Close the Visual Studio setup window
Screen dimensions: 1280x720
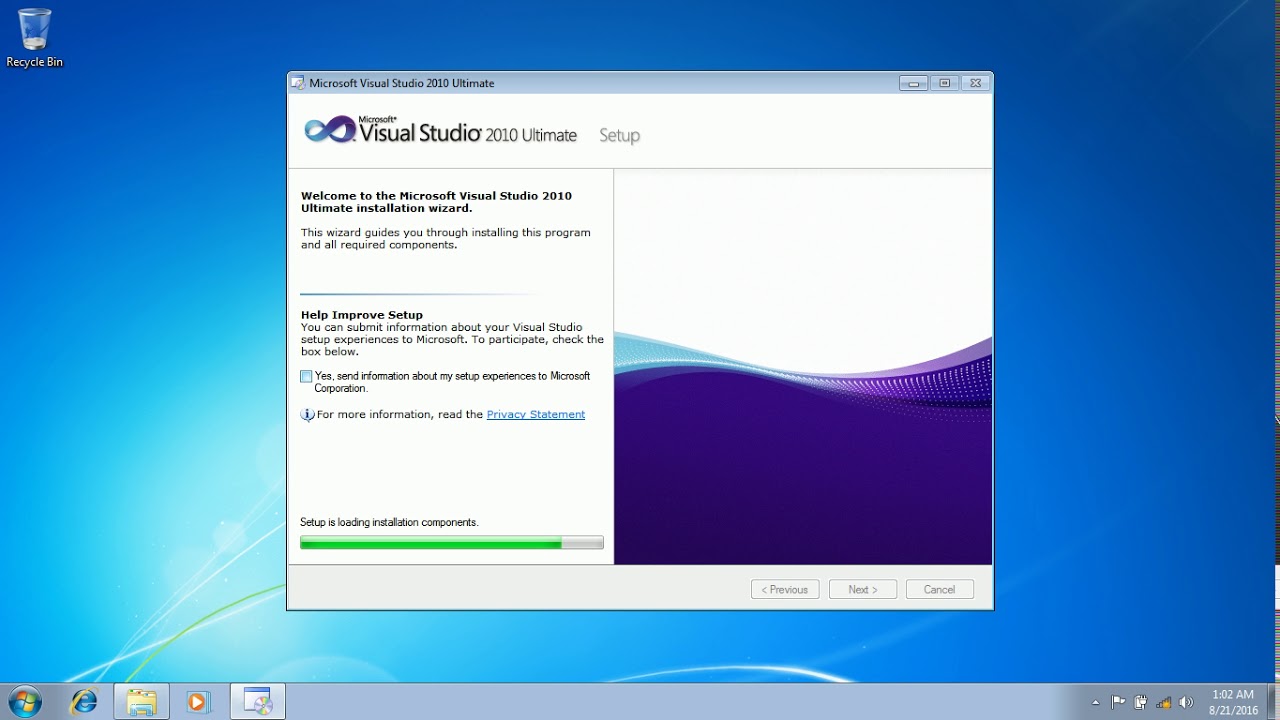pos(976,83)
